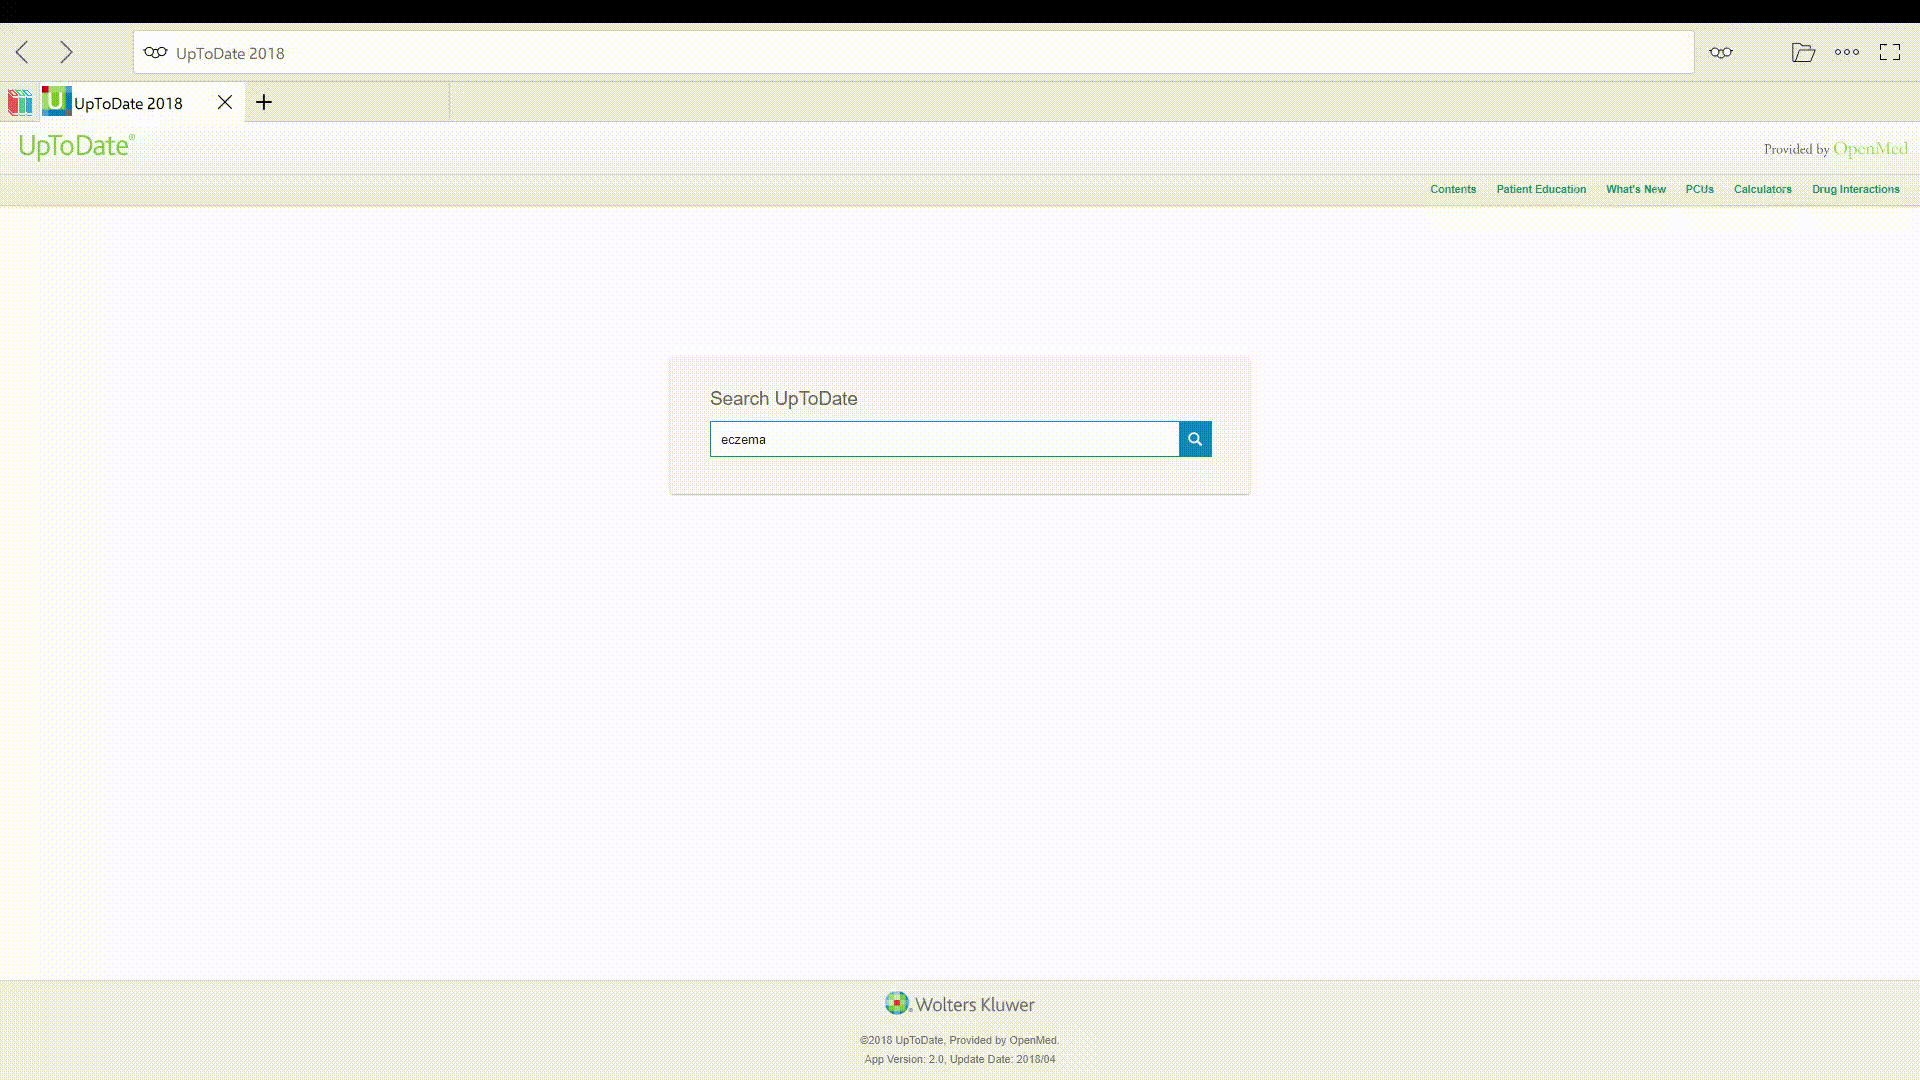Open the three-dot more options menu

pos(1847,52)
